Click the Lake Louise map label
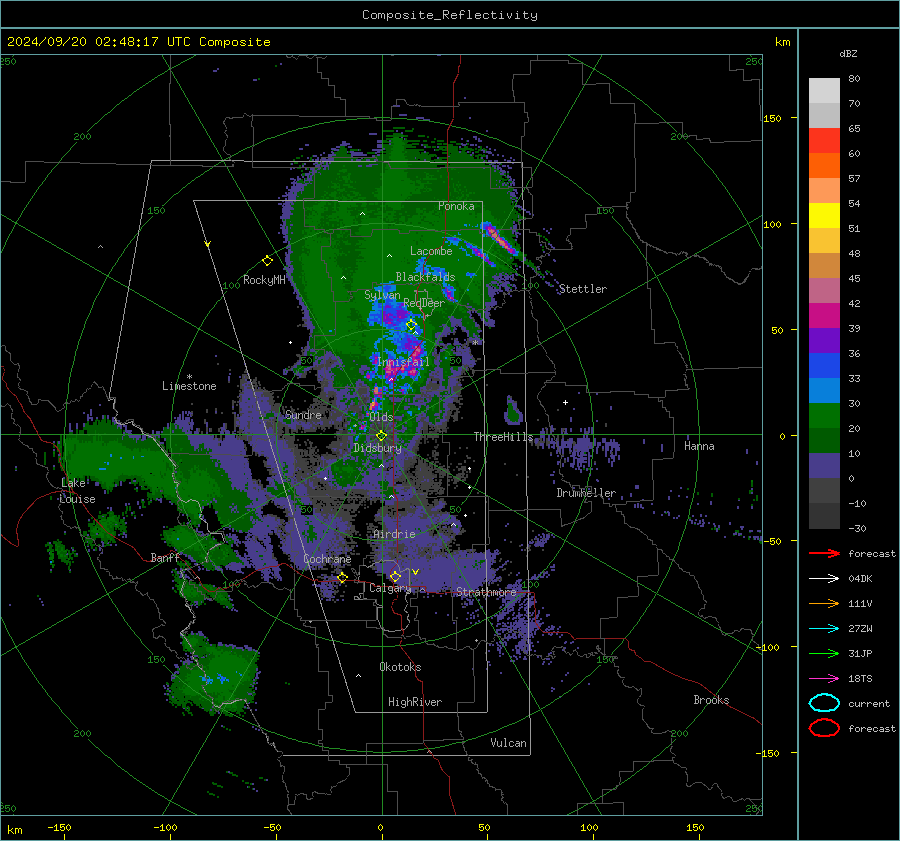900x841 pixels. [77, 491]
